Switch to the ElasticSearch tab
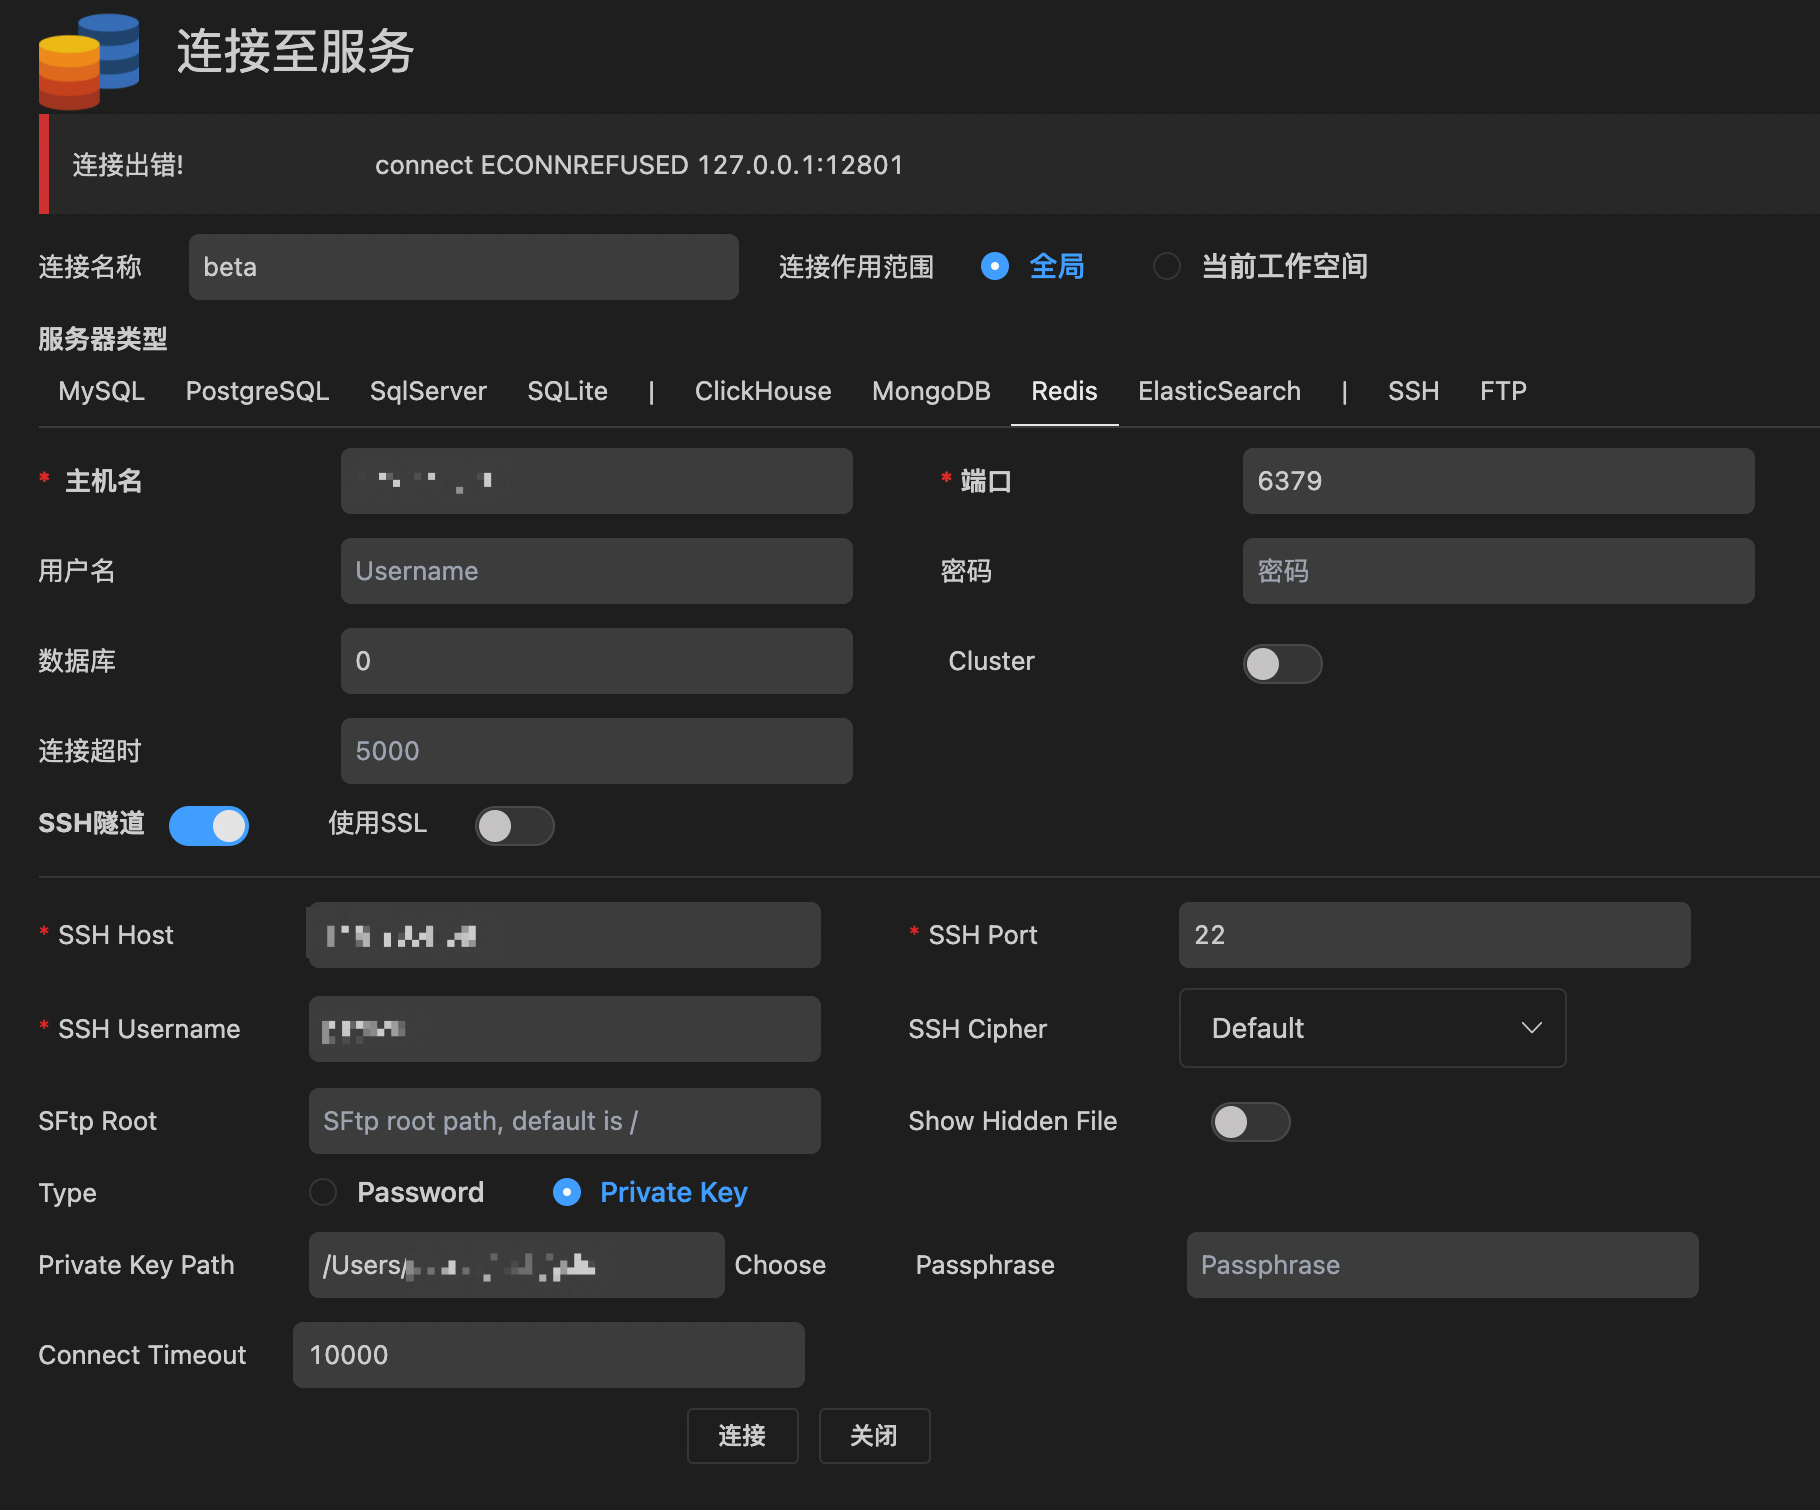This screenshot has height=1510, width=1820. 1219,391
